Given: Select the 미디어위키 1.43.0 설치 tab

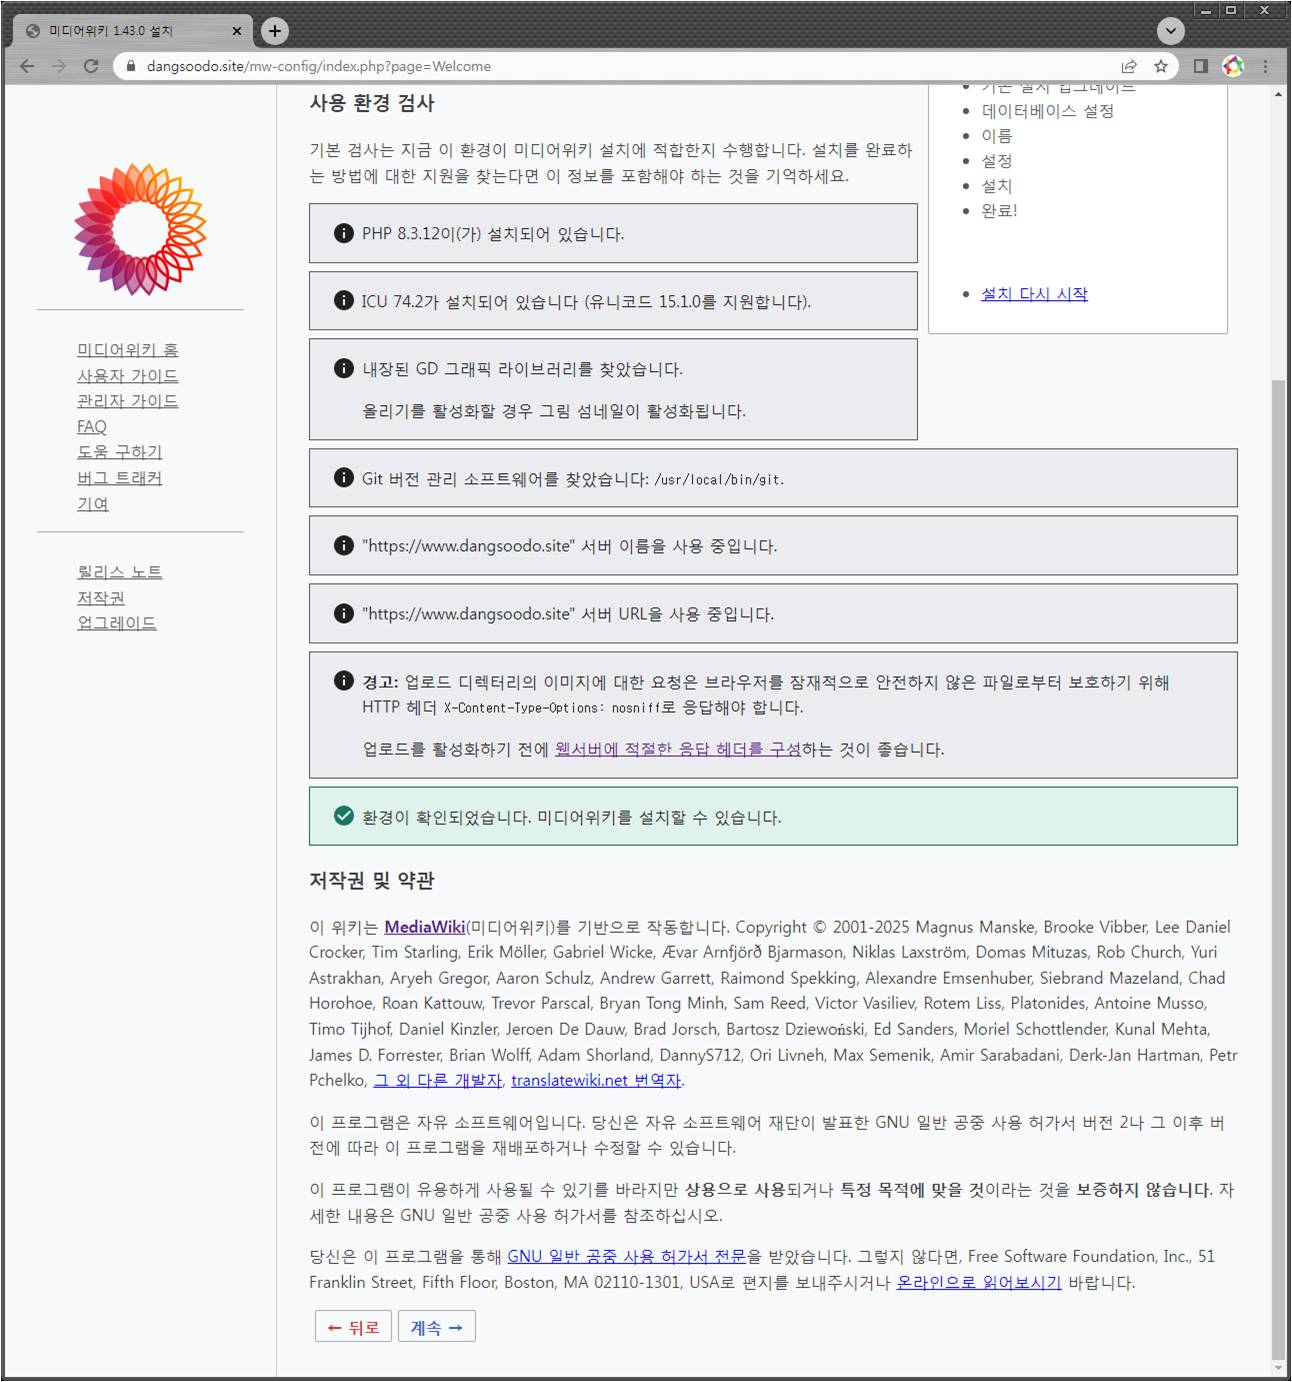Looking at the screenshot, I should [x=120, y=31].
